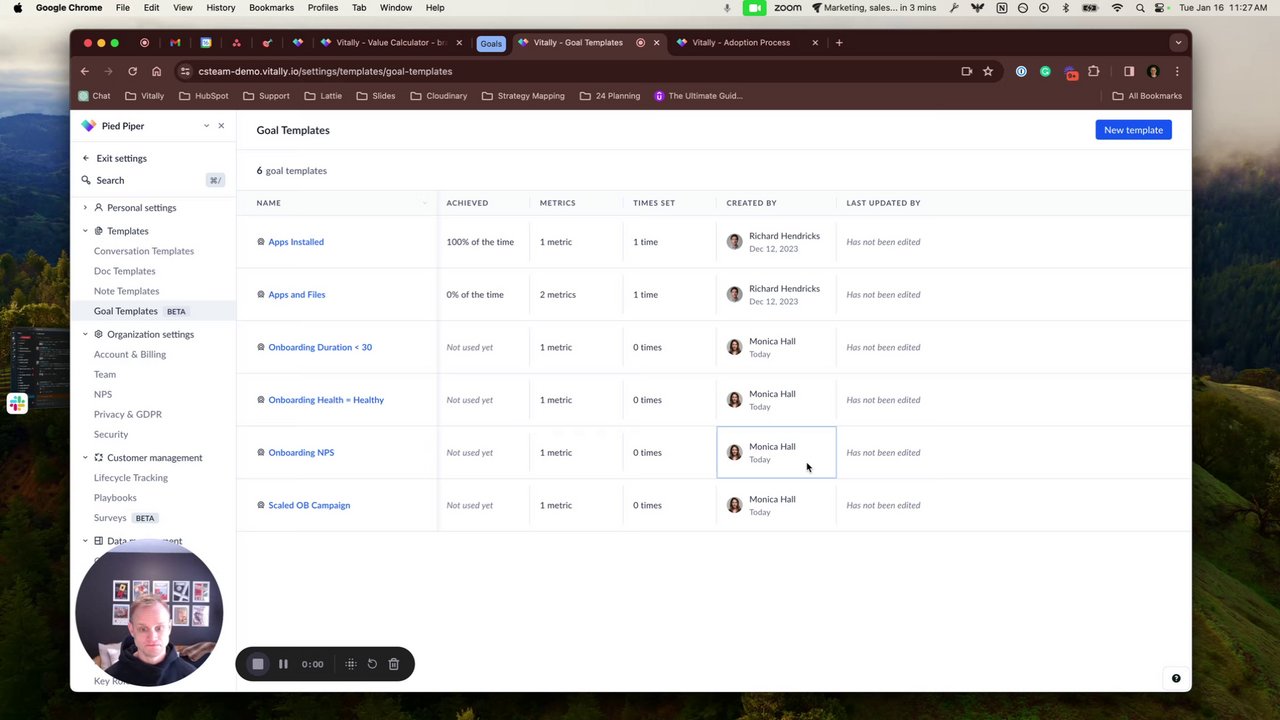Open the Chrome extensions puzzle icon
Image resolution: width=1280 pixels, height=720 pixels.
click(1093, 72)
